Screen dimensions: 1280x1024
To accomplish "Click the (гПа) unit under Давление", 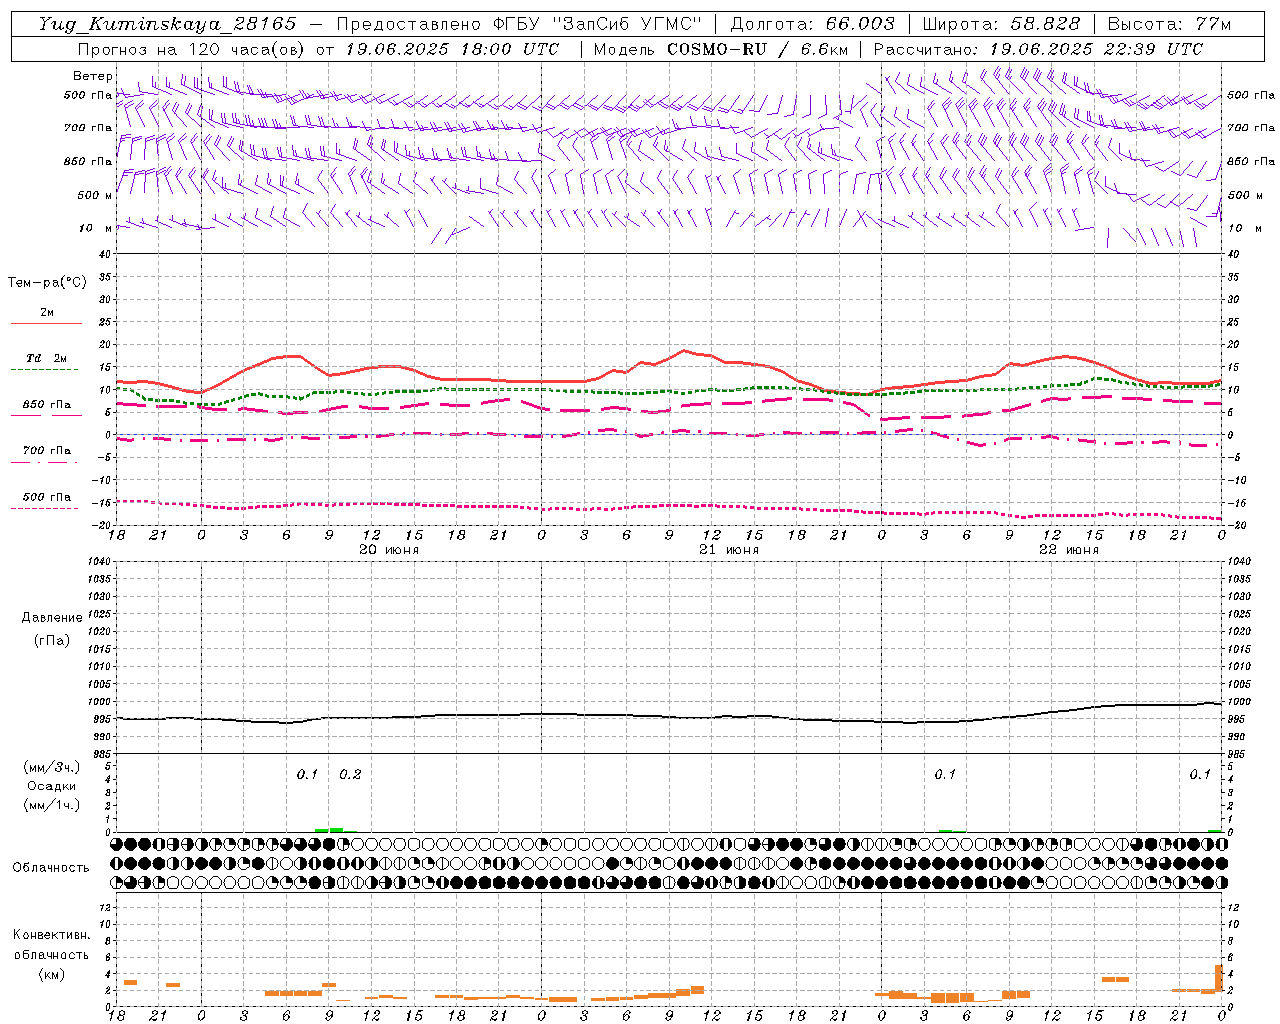I will [52, 640].
